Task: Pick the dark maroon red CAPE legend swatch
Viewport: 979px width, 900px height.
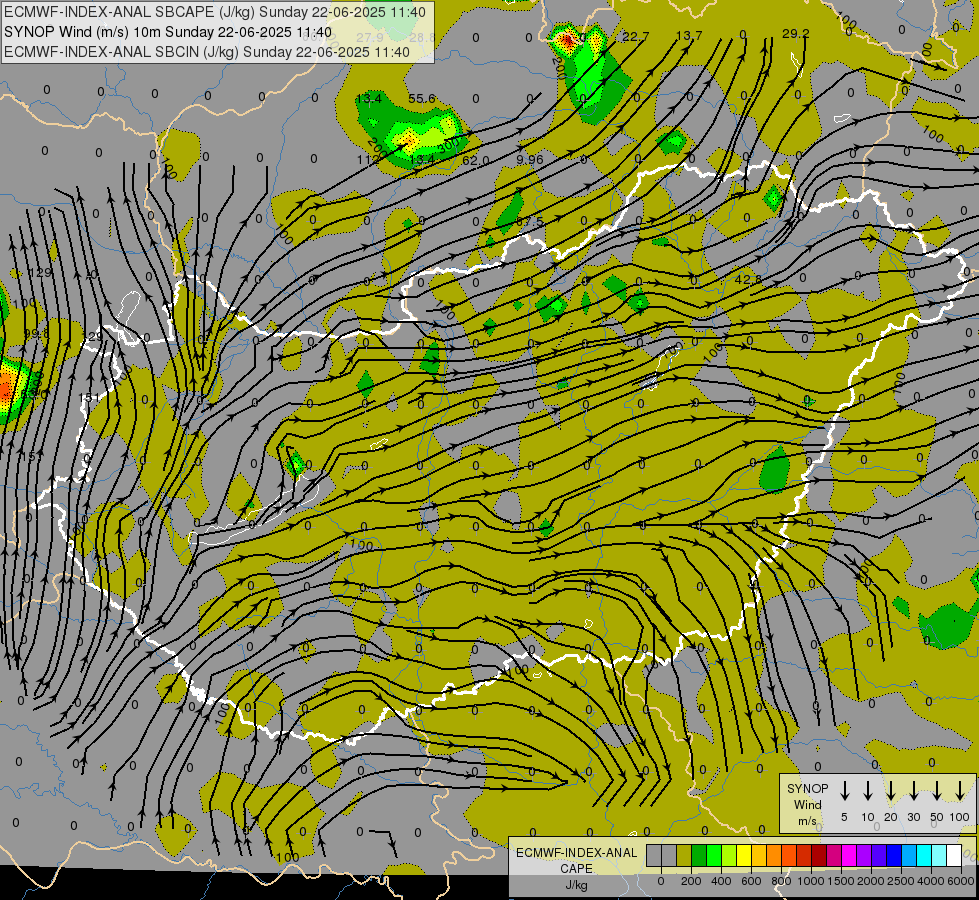Action: click(x=819, y=855)
